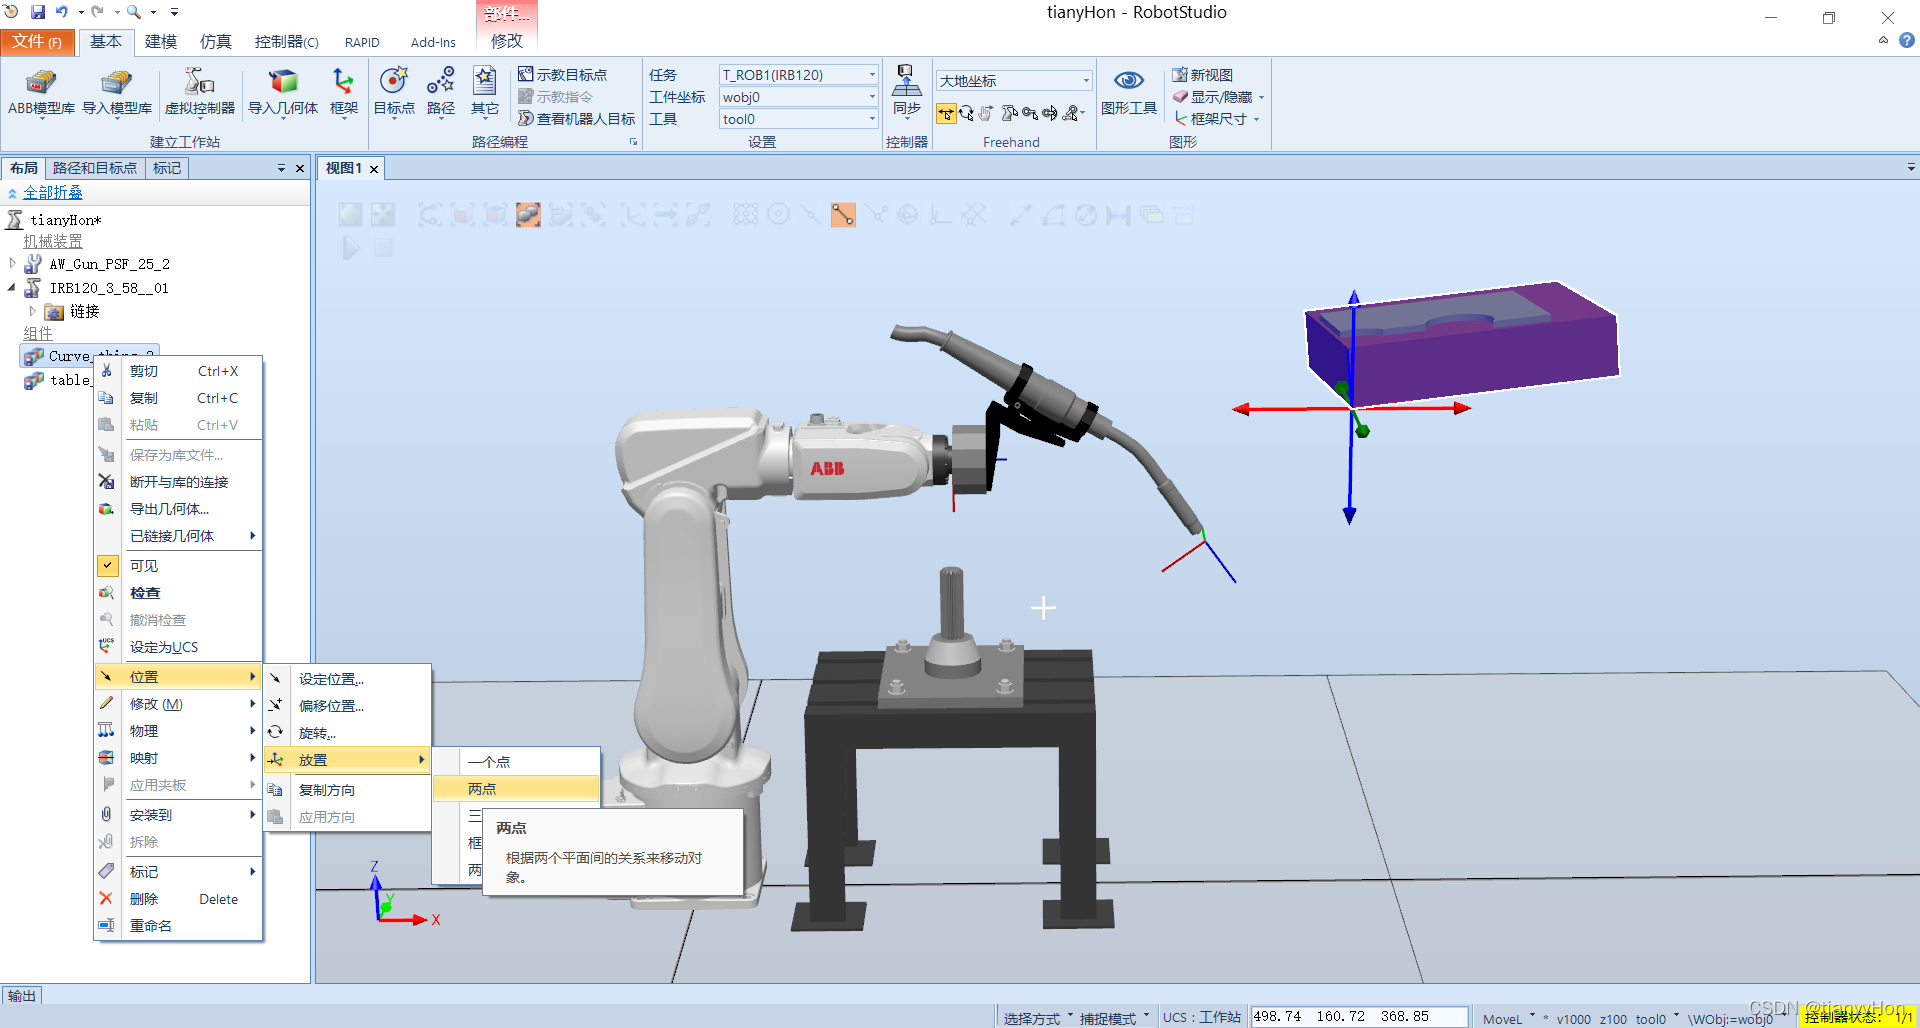Click Save icon in quick access toolbar
Screen dimensions: 1920x1028
pyautogui.click(x=38, y=12)
